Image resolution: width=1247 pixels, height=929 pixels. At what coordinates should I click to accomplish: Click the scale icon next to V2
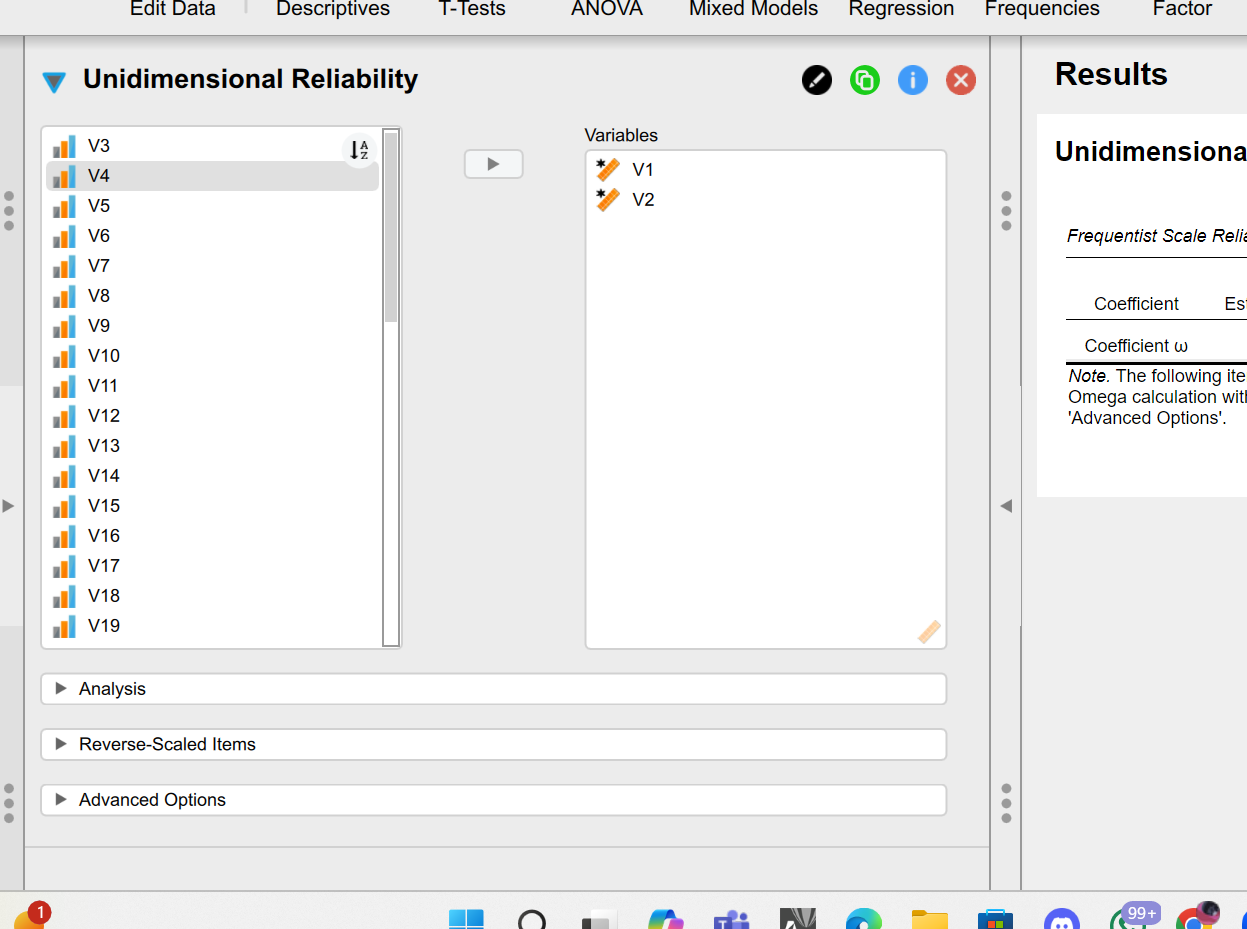(608, 200)
